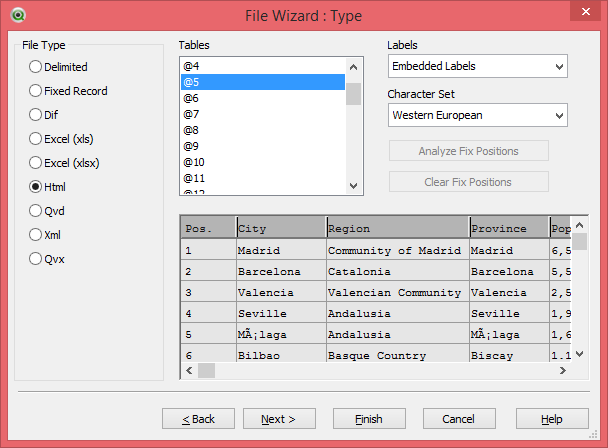Select the Delimited file type

58,67
